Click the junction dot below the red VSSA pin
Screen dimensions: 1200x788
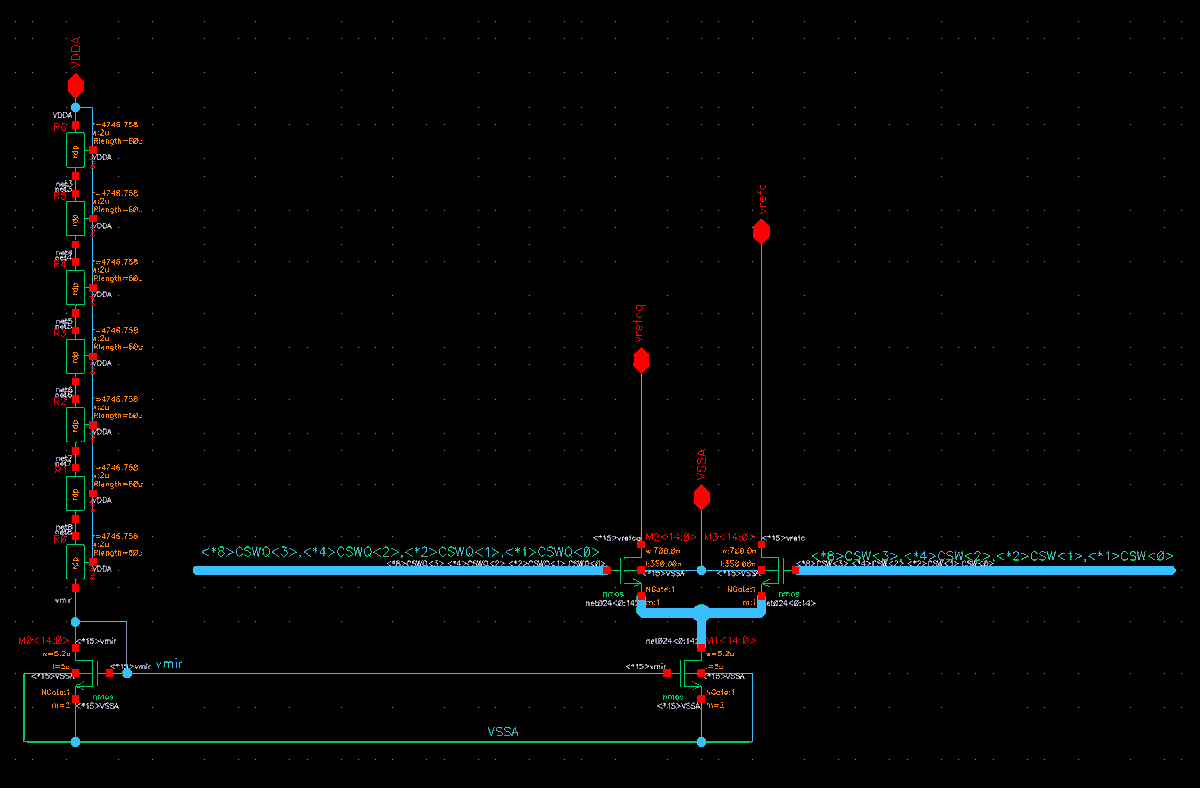click(x=701, y=570)
